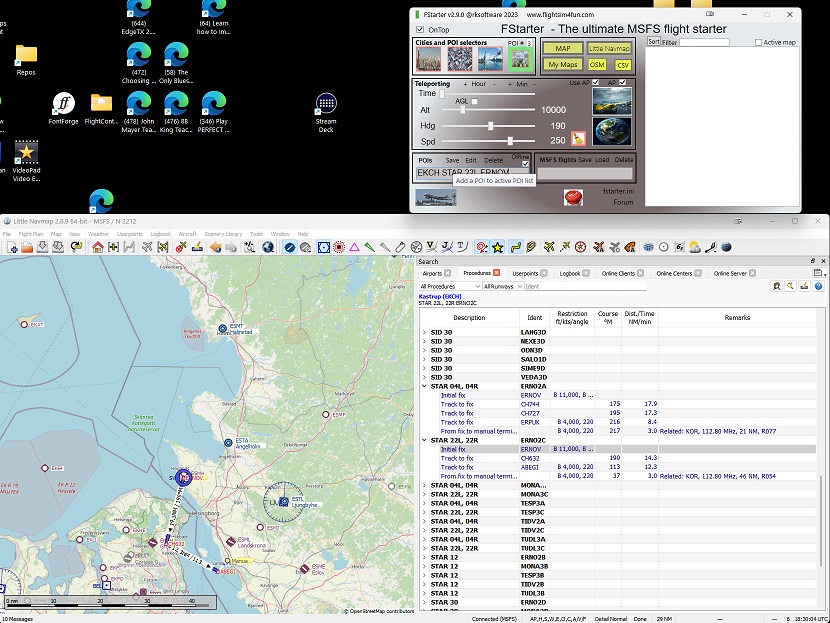
Task: Click the broom clear icon in FStarter
Action: [578, 138]
